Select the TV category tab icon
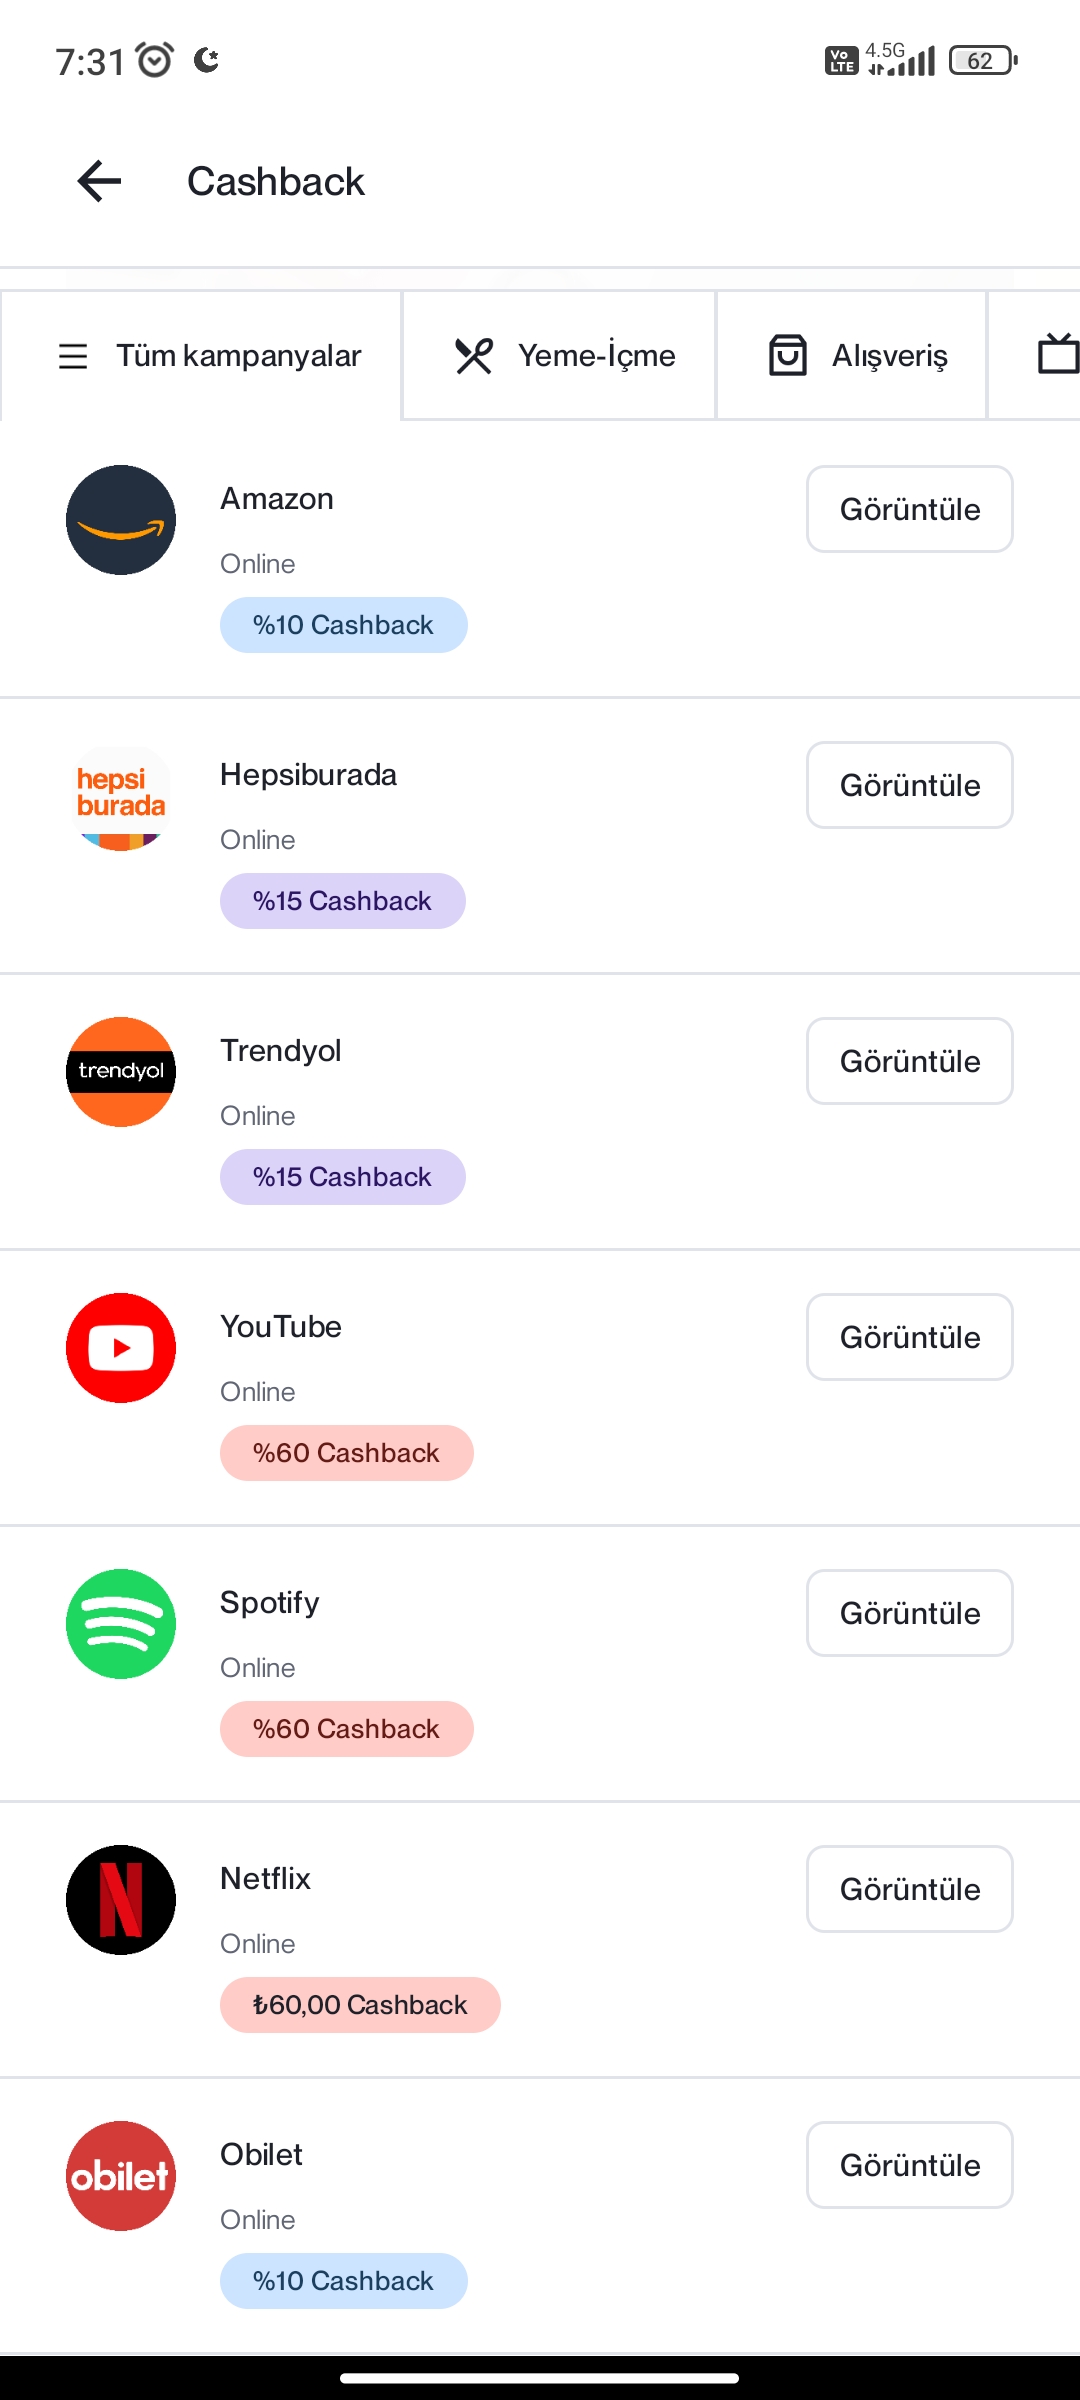The width and height of the screenshot is (1080, 2400). pos(1056,355)
